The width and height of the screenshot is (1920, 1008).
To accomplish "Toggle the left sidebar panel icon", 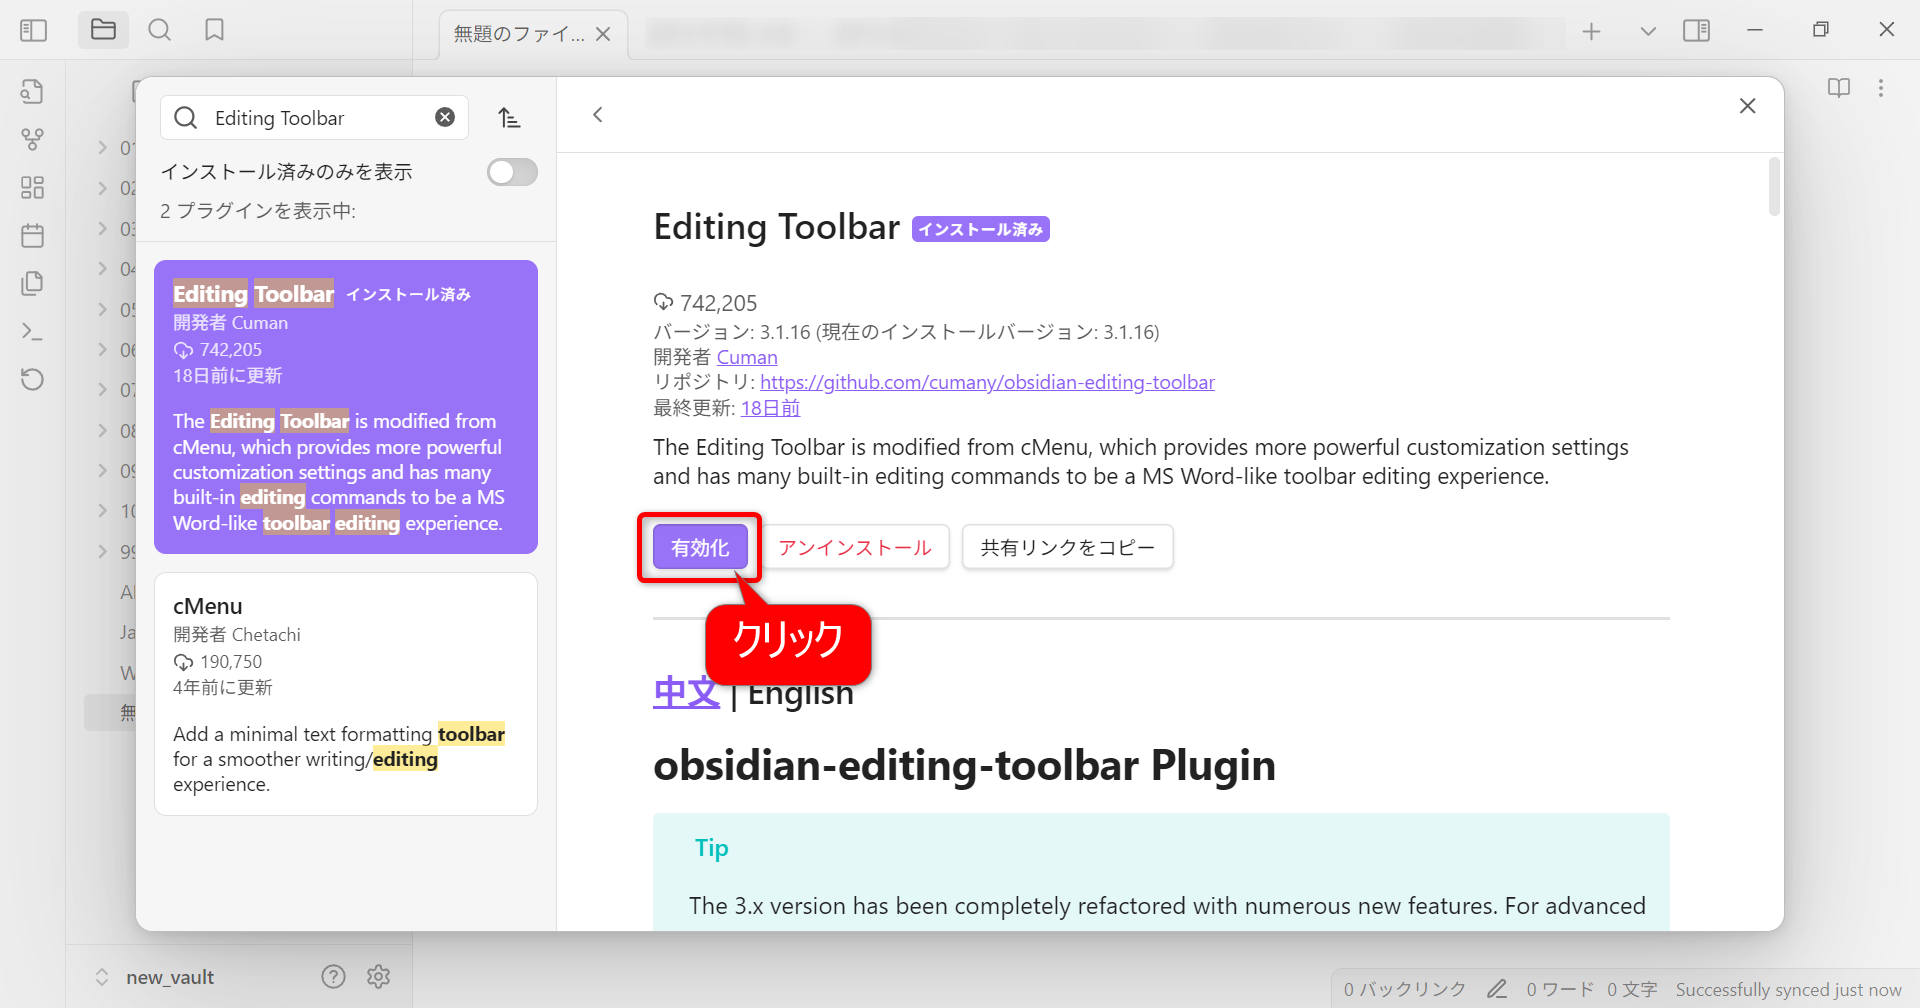I will point(33,30).
